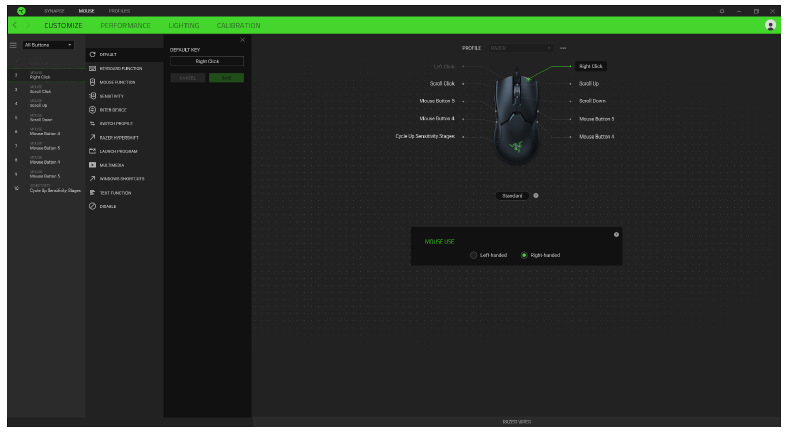Click Scroll Down label on mouse diagram
Viewport: 790px width, 437px height.
pyautogui.click(x=592, y=101)
